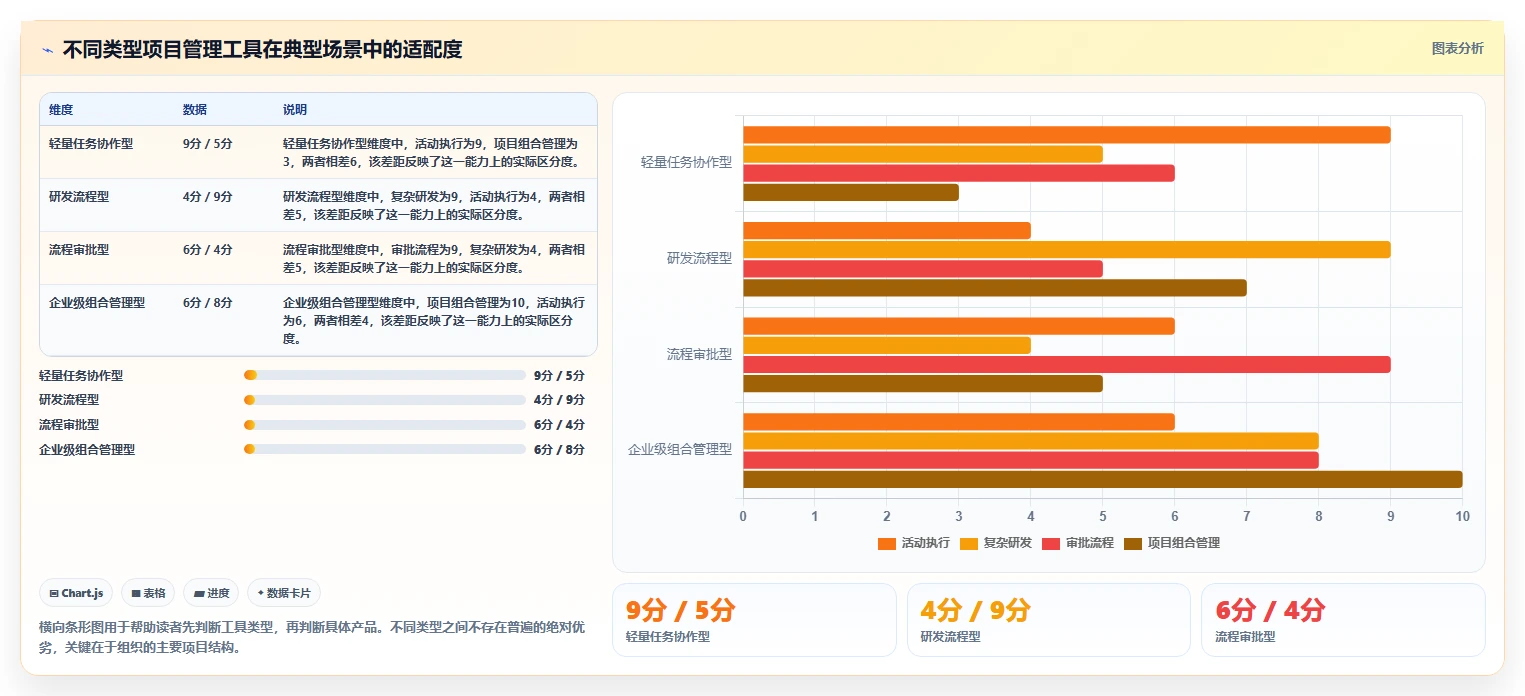Viewport: 1525px width, 696px height.
Task: Select 研发流程型 table row name cell
Action: coord(79,196)
